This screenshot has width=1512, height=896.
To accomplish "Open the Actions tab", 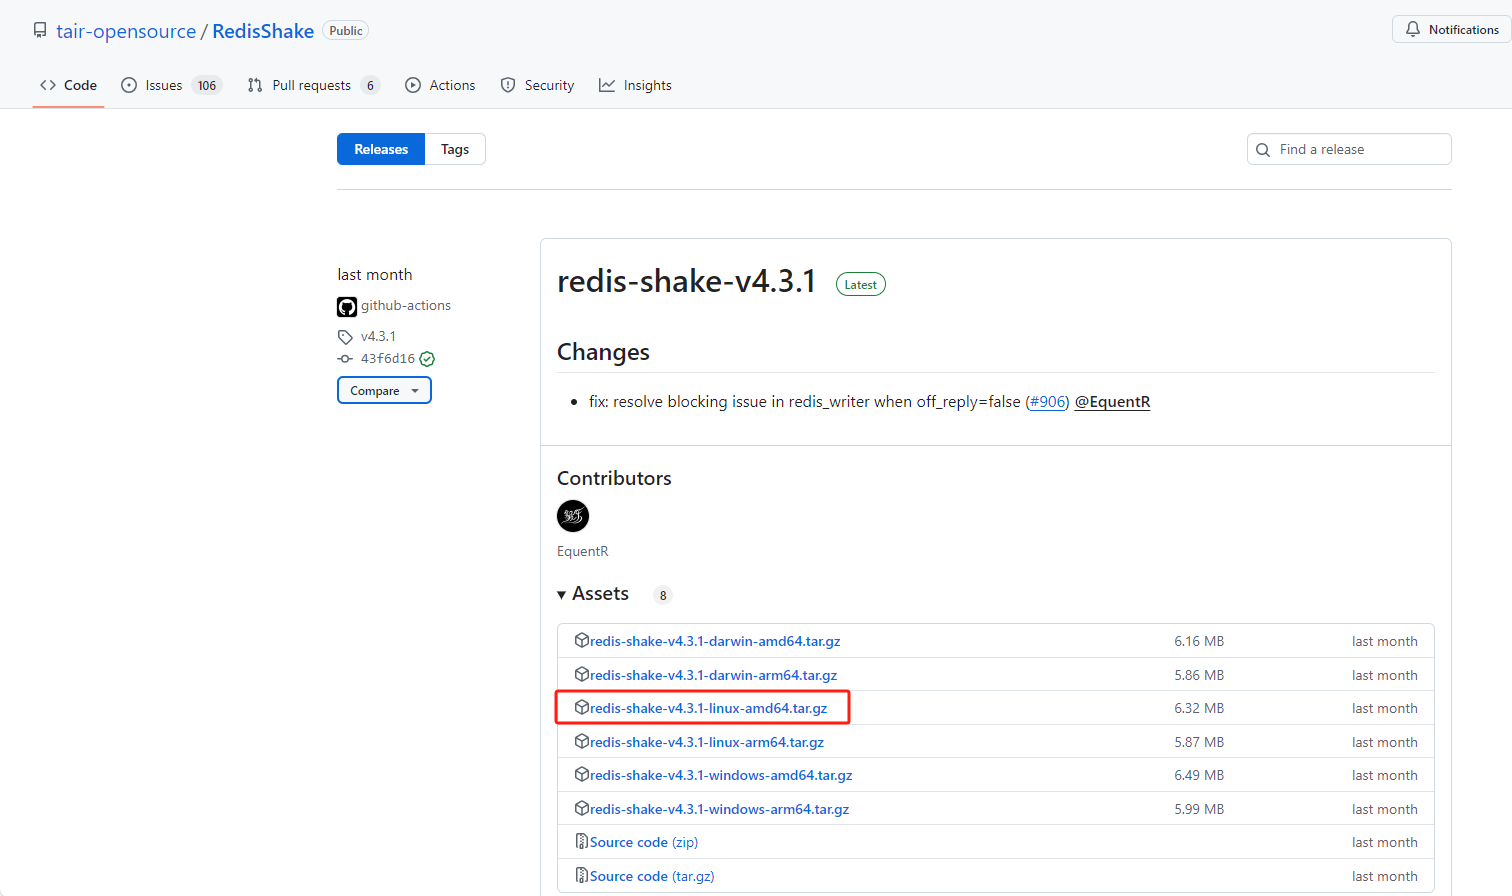I will [x=440, y=85].
